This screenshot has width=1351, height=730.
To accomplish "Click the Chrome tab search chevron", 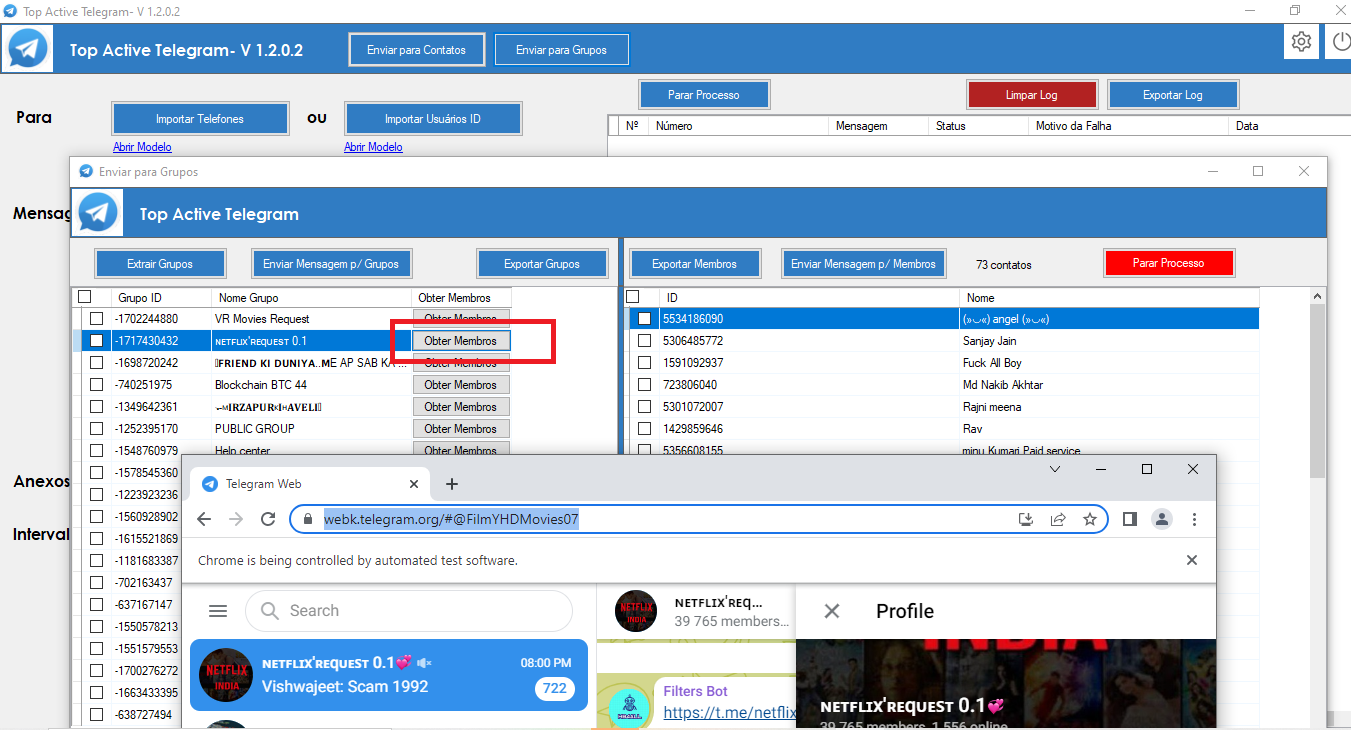I will click(x=1055, y=469).
